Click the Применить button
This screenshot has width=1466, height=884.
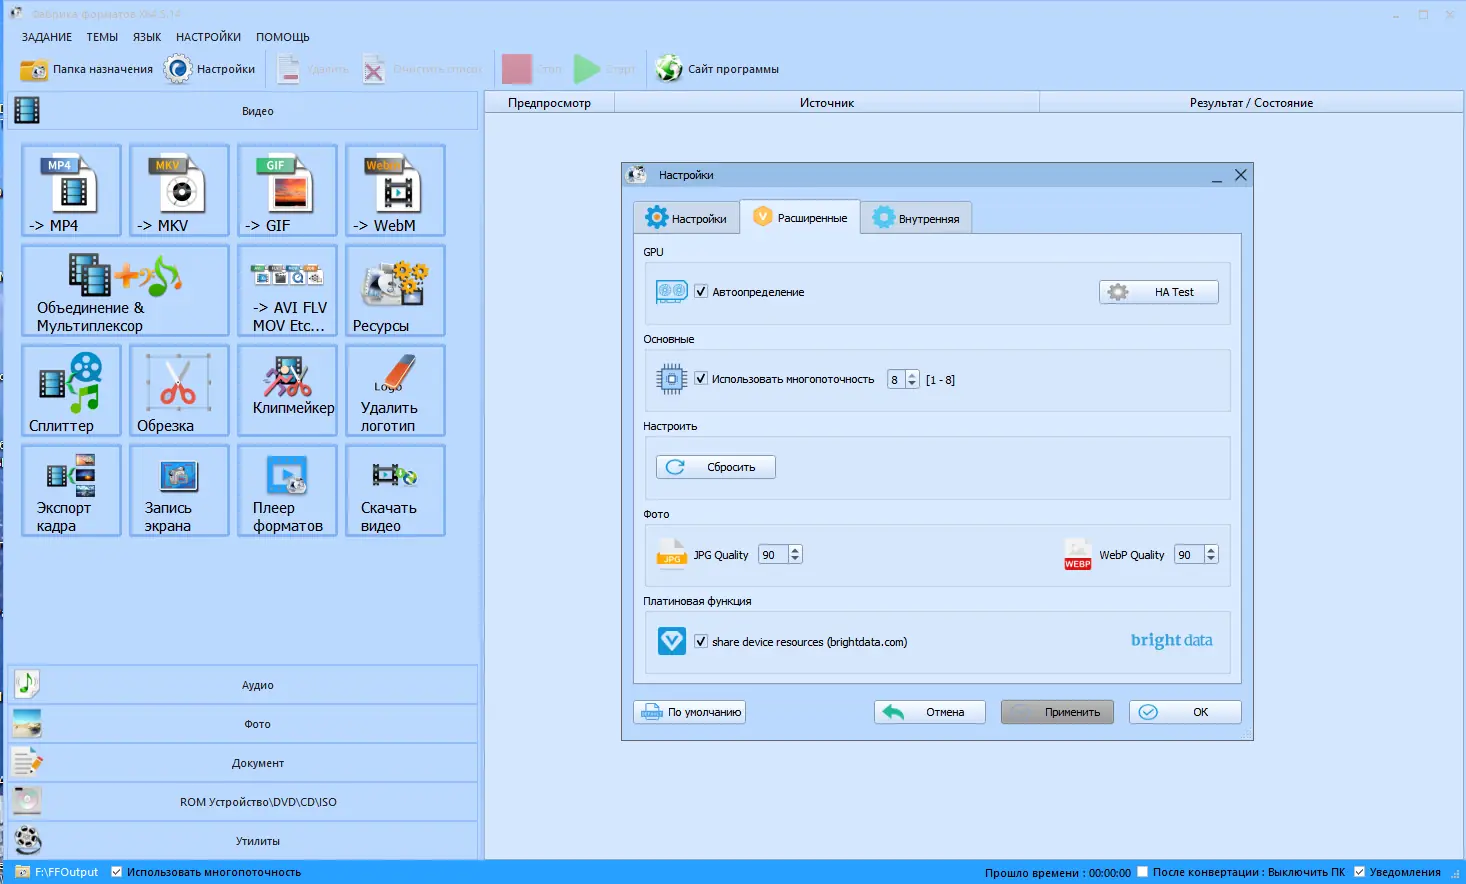click(x=1057, y=712)
